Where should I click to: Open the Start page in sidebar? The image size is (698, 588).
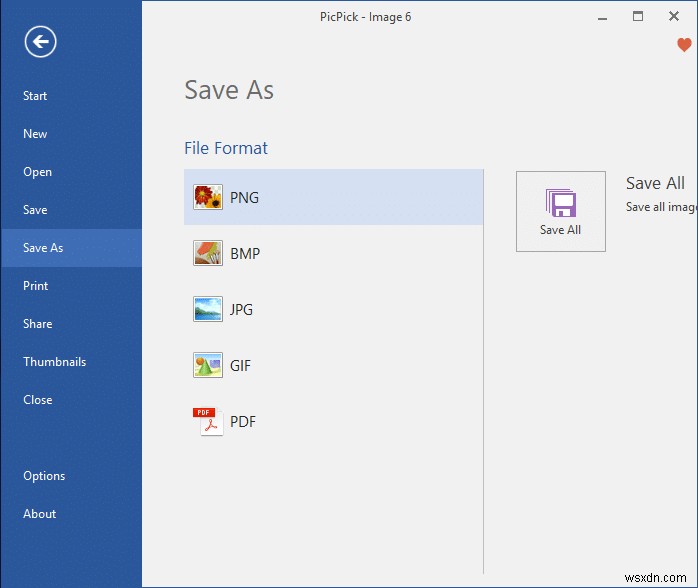[x=71, y=96]
